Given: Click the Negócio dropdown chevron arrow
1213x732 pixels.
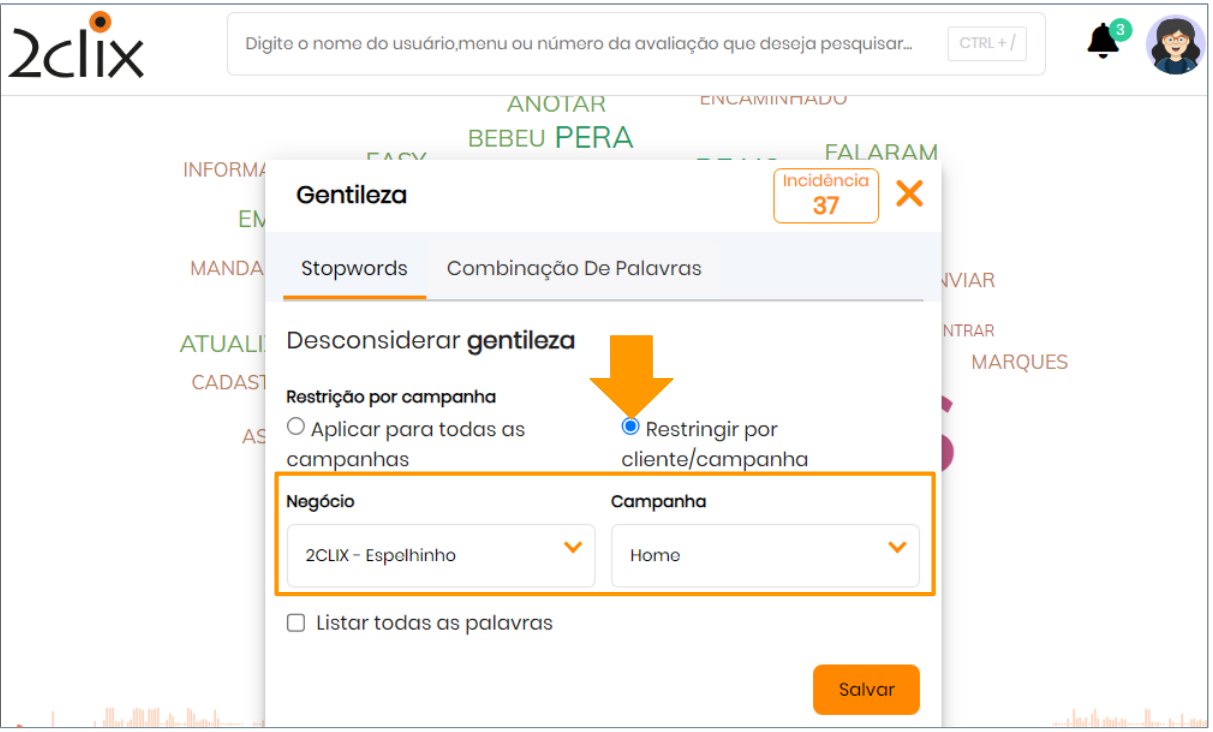Looking at the screenshot, I should tap(573, 547).
